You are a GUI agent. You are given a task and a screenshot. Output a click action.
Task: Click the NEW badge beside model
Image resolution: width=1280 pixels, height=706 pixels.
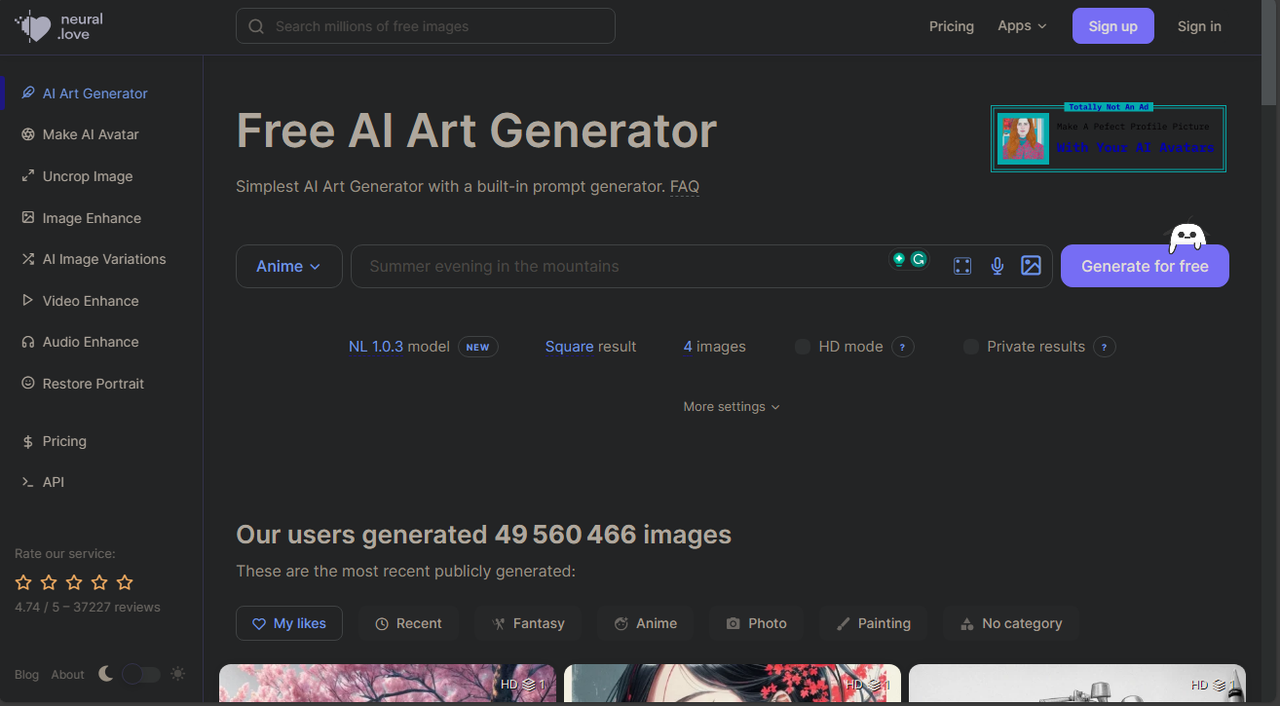pos(478,347)
